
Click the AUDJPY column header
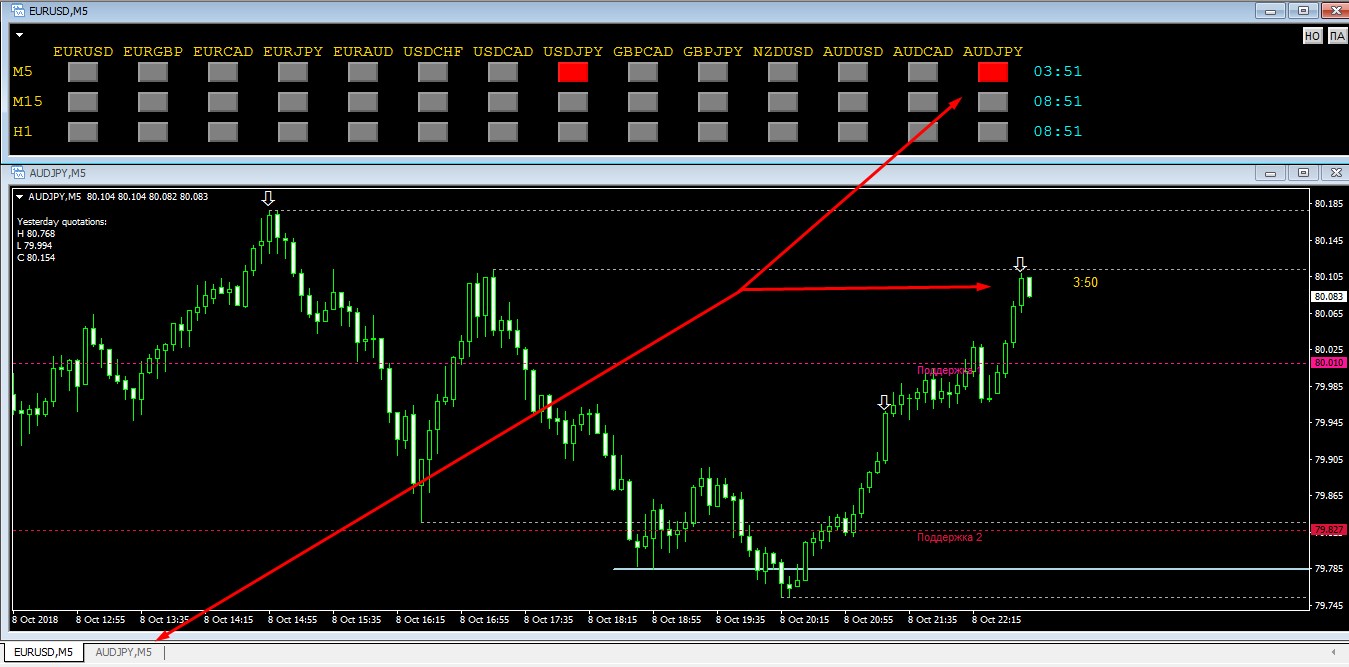pos(993,51)
